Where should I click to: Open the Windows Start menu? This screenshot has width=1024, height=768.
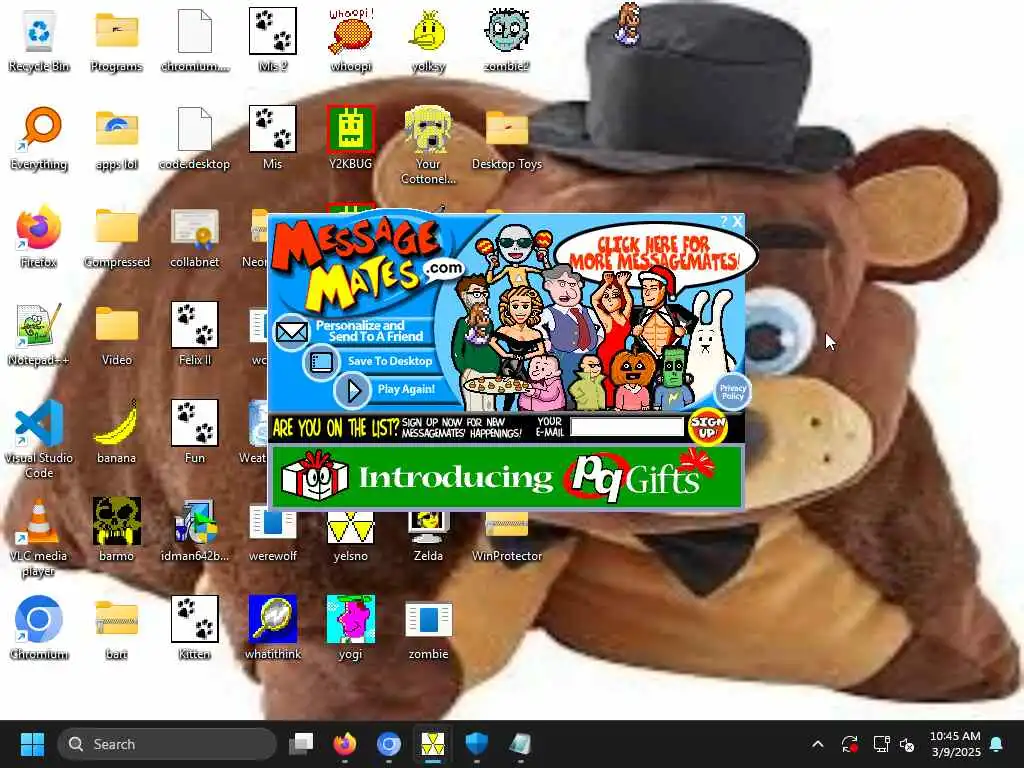click(32, 744)
